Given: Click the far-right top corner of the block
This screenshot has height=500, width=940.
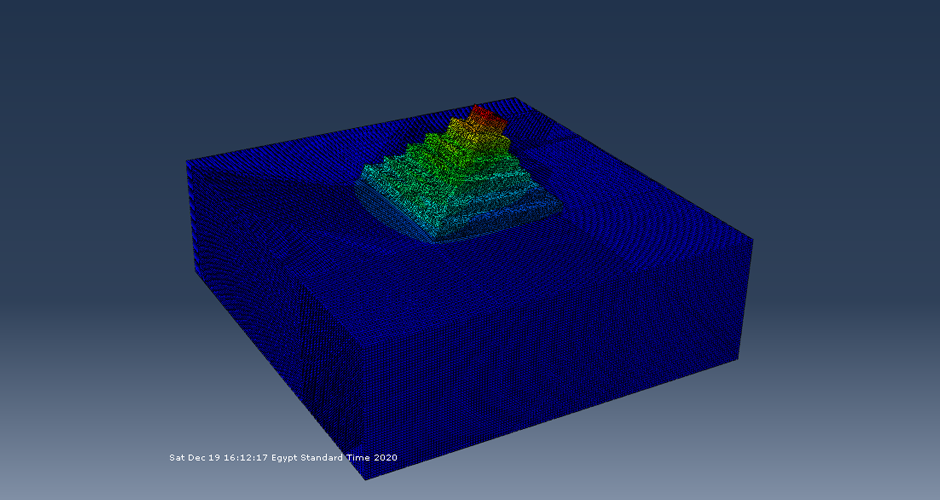Looking at the screenshot, I should pyautogui.click(x=751, y=238).
